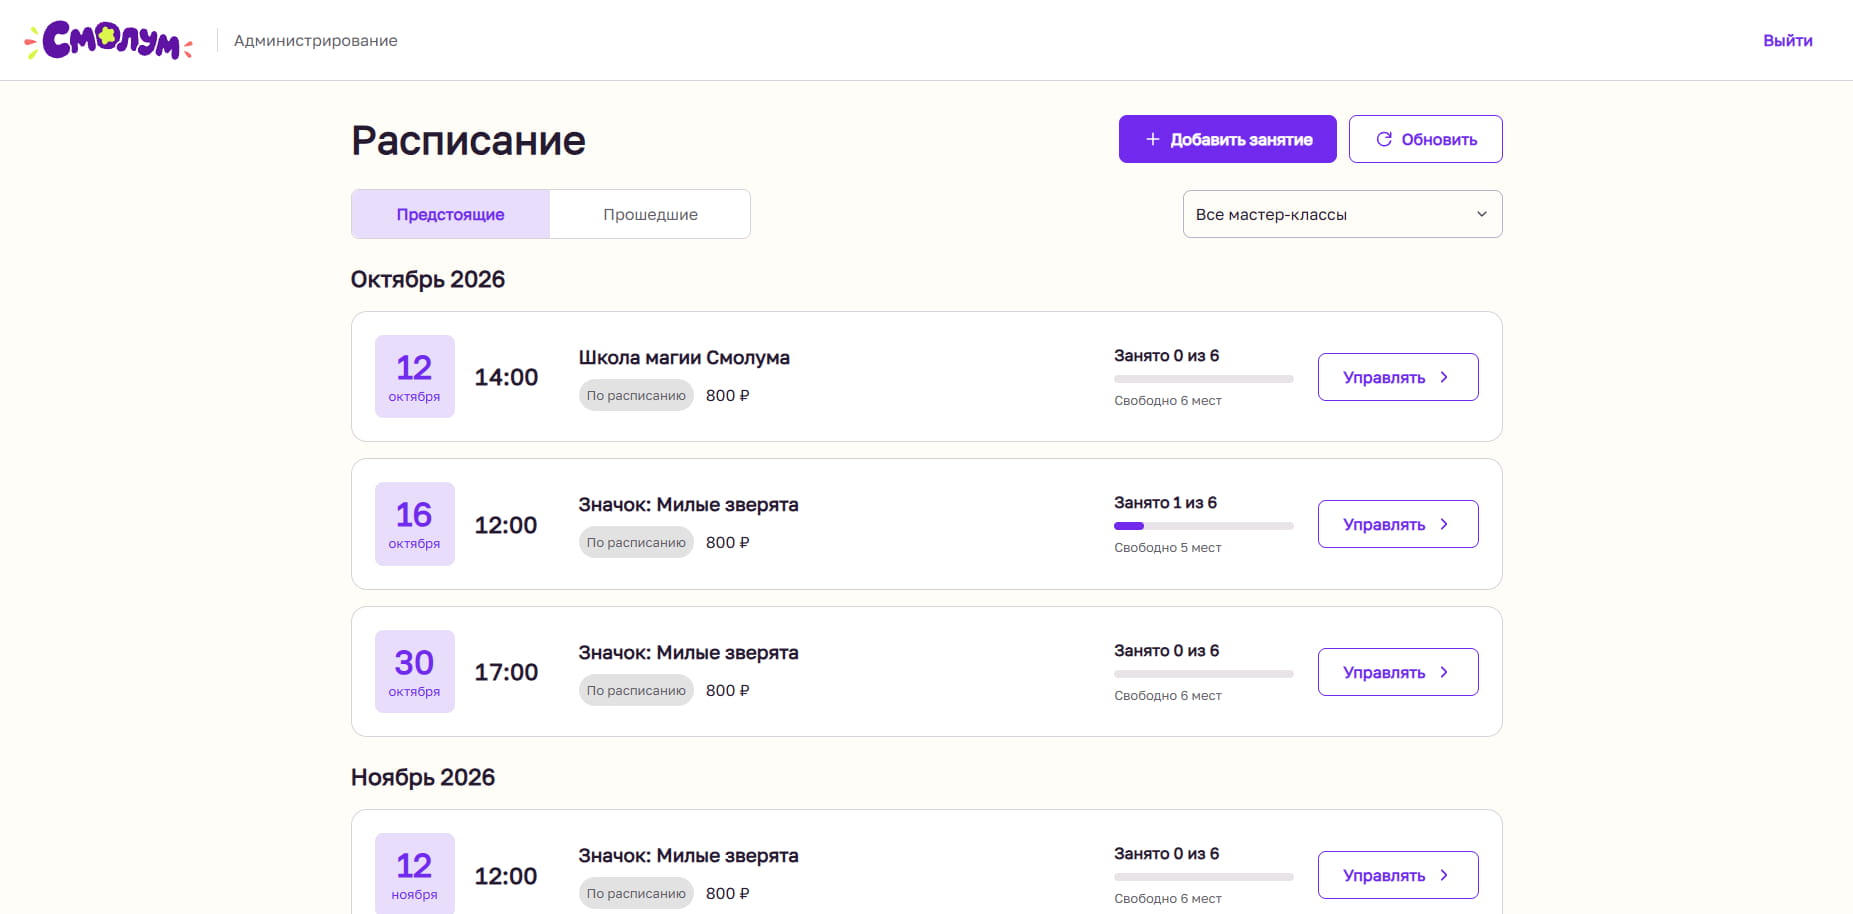Screen dimensions: 1853x914
Task: Click occupancy bar of Школа магии Смолума
Action: (x=1204, y=379)
